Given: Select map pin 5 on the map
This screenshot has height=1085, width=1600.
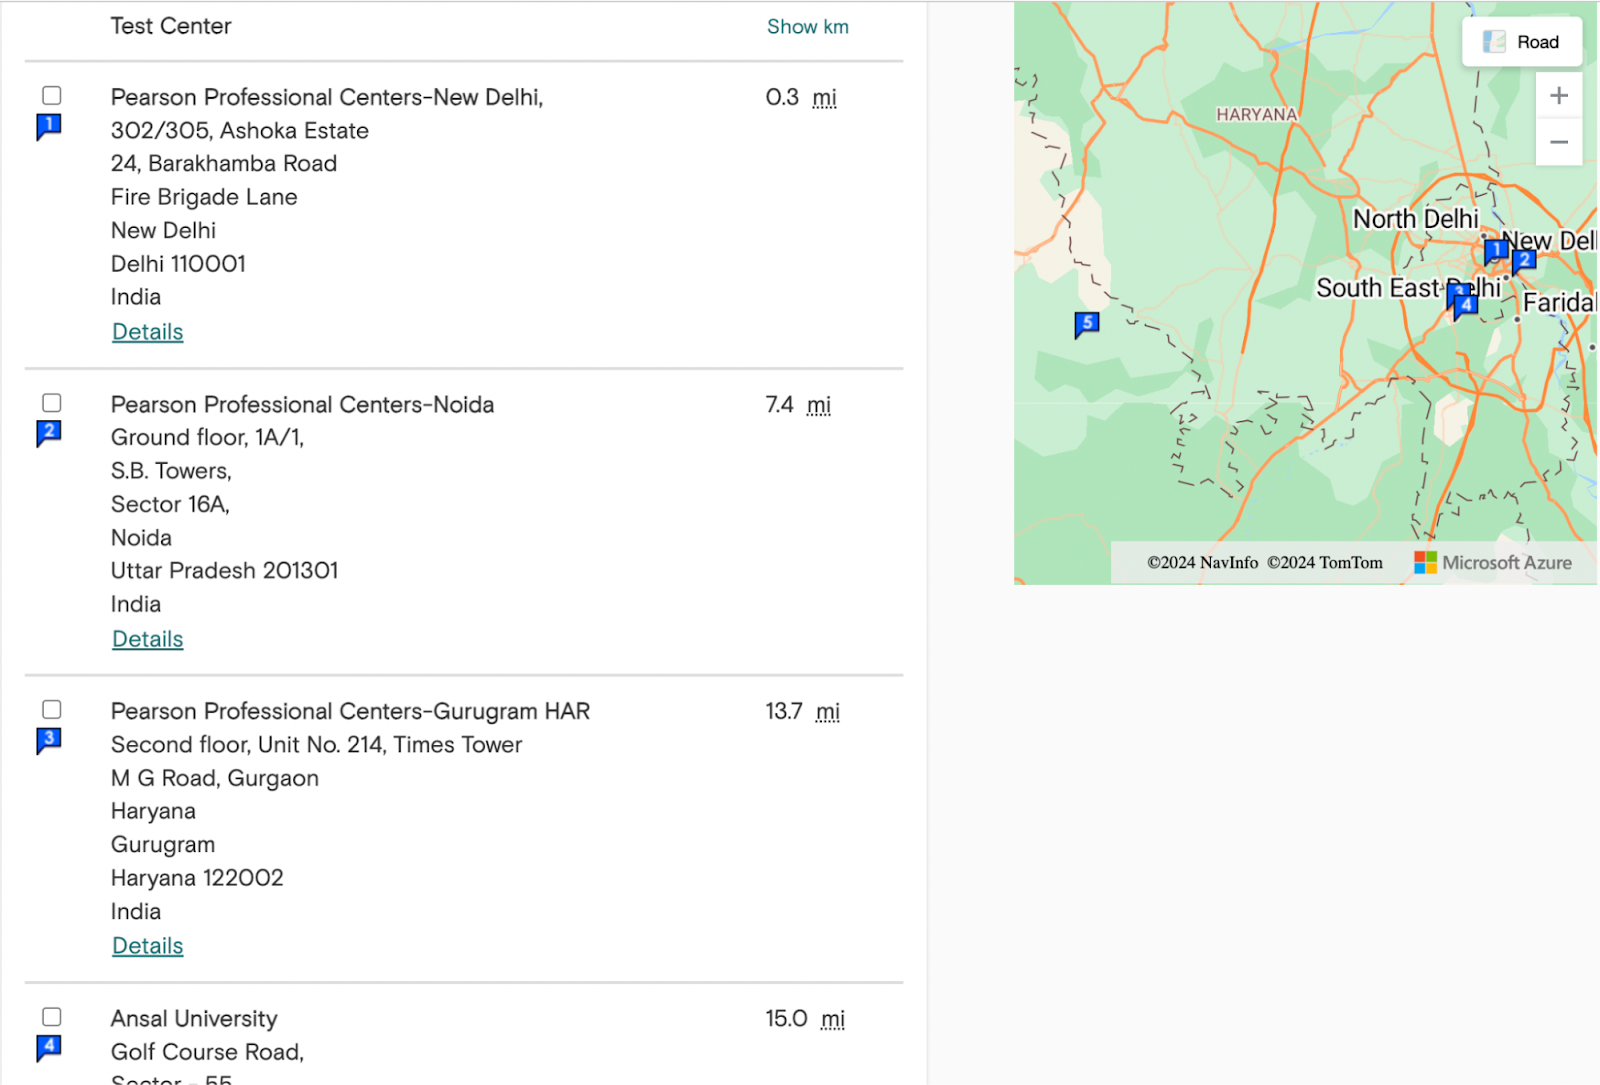Looking at the screenshot, I should point(1087,325).
